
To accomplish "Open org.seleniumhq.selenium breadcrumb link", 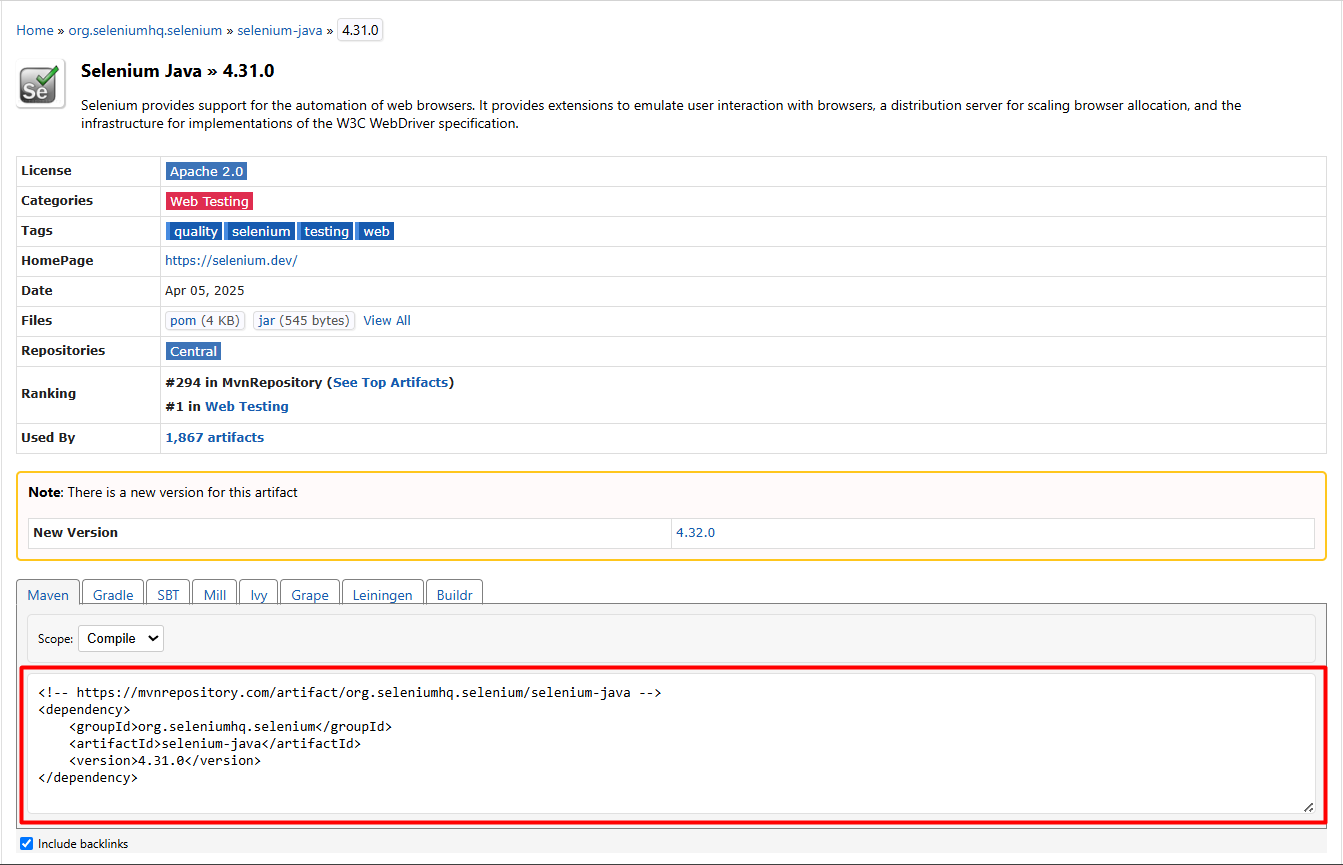I will click(145, 30).
